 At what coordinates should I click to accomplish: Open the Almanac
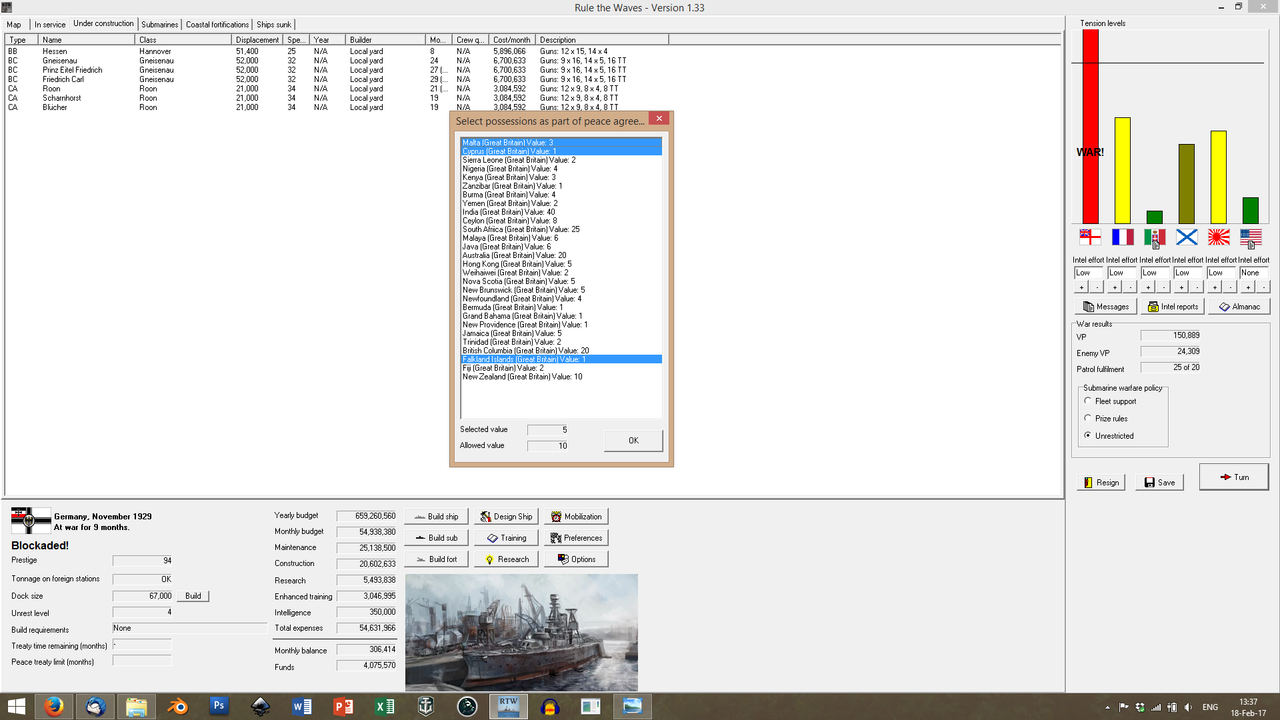[x=1239, y=306]
